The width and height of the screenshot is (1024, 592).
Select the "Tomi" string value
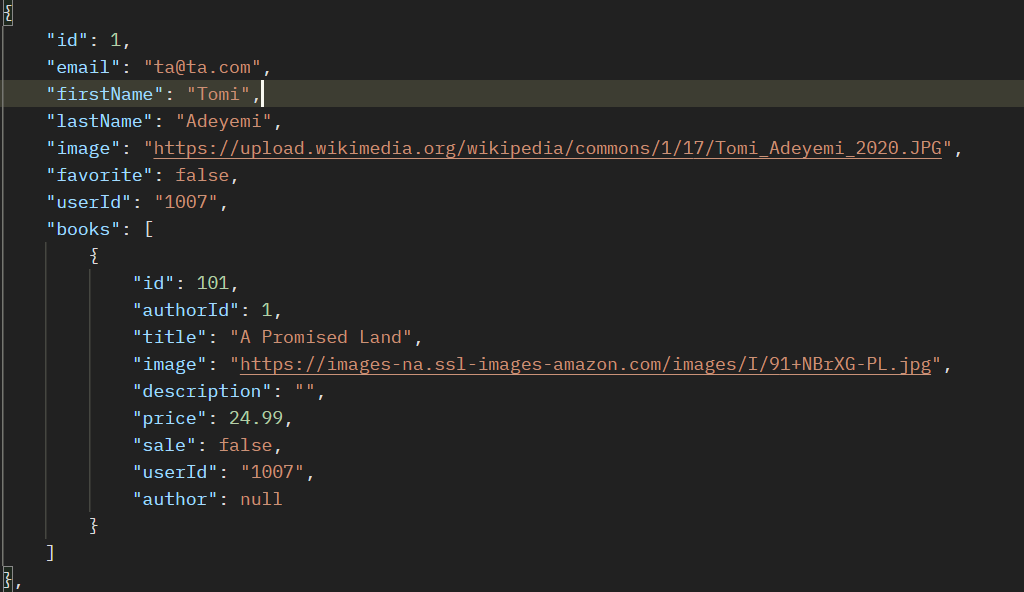(218, 94)
